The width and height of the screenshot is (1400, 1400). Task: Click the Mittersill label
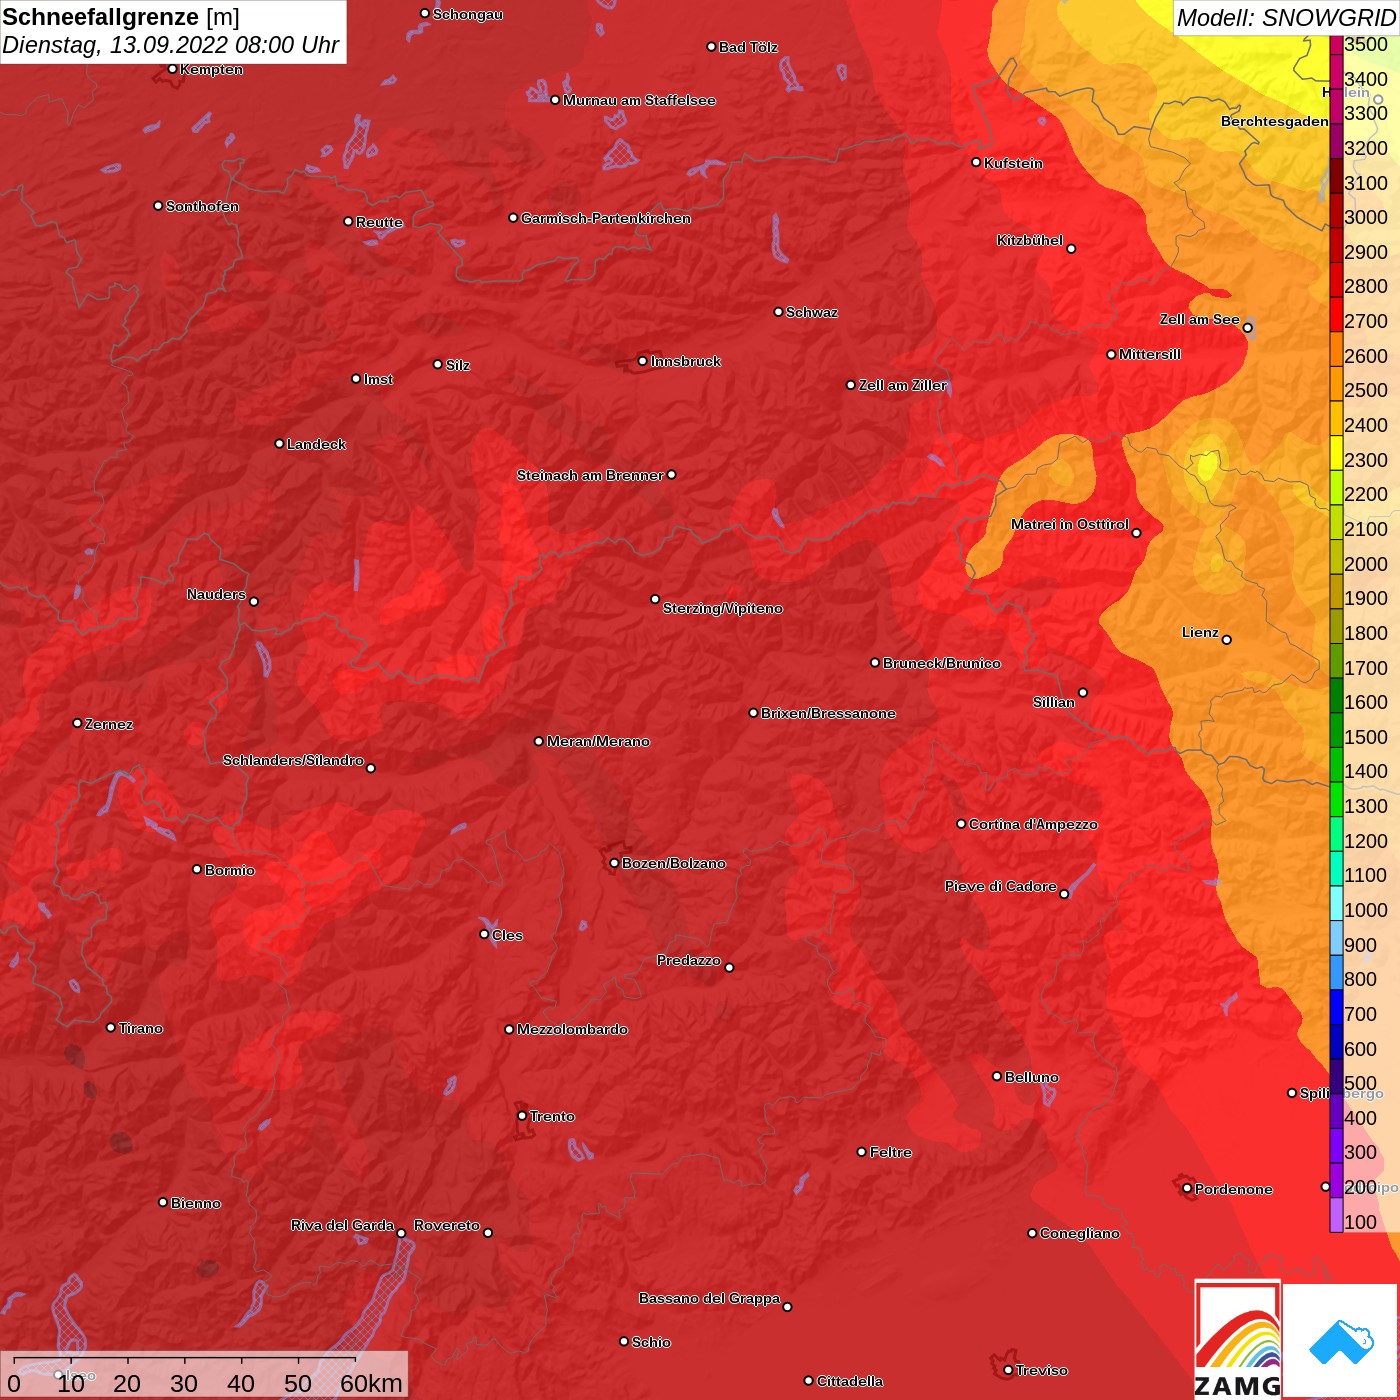coord(1150,354)
